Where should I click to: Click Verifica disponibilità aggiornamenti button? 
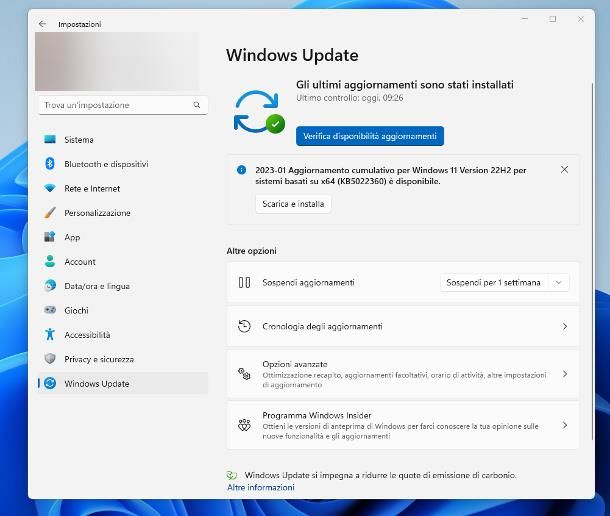point(370,136)
